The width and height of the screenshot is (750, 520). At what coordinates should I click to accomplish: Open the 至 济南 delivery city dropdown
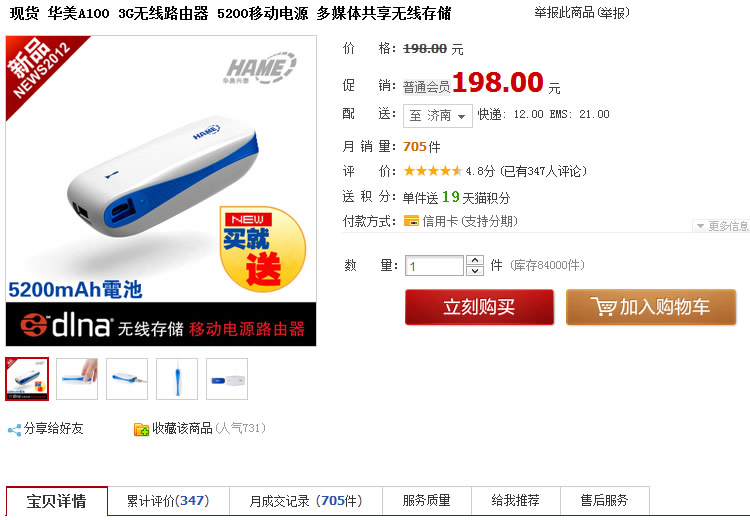[438, 116]
